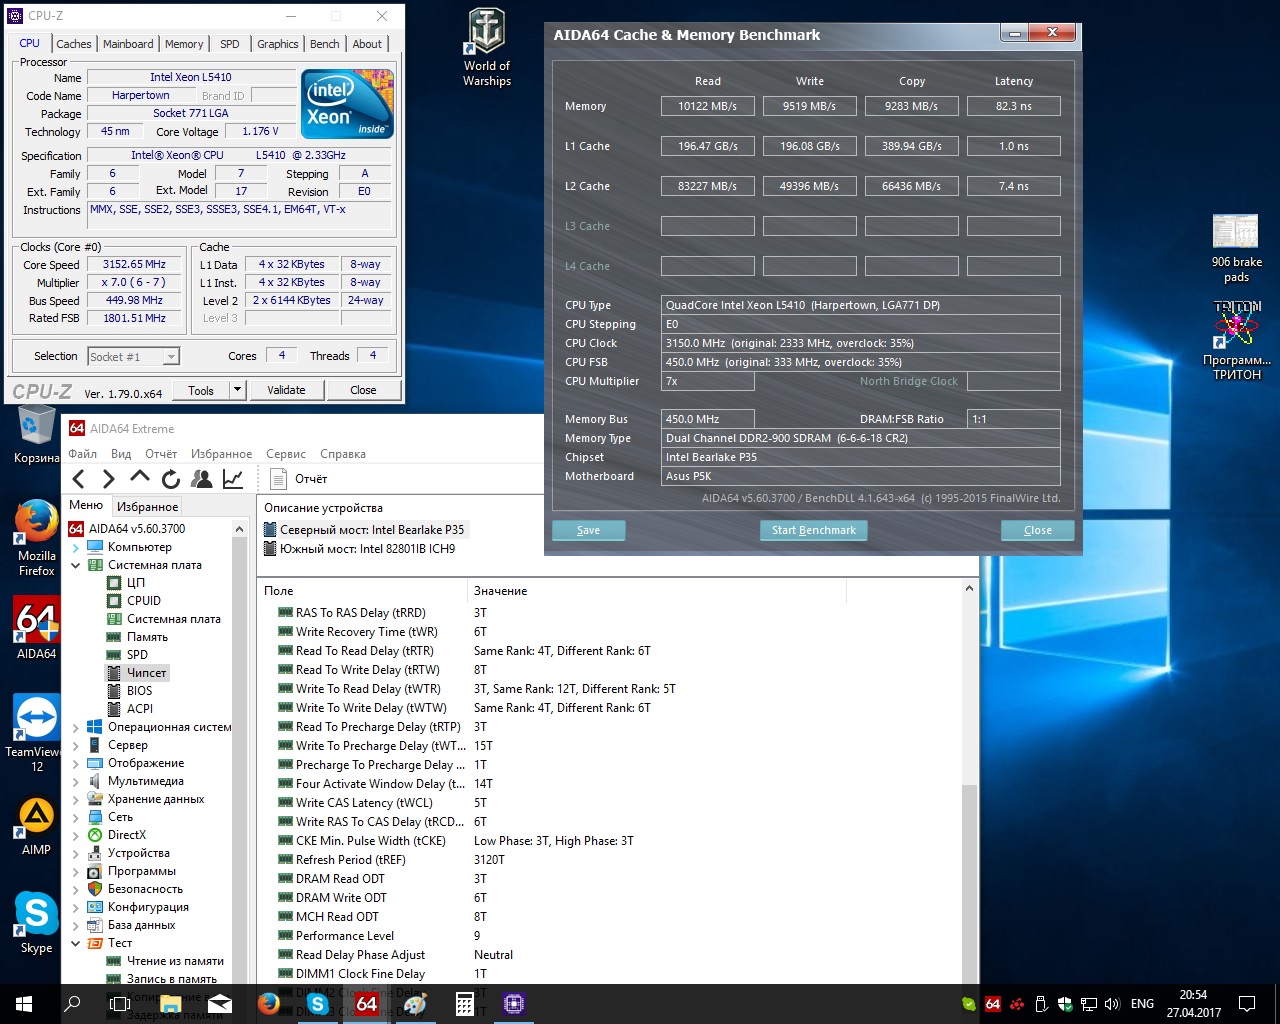Image resolution: width=1280 pixels, height=1024 pixels.
Task: Click the calculator icon in the taskbar
Action: [x=465, y=1004]
